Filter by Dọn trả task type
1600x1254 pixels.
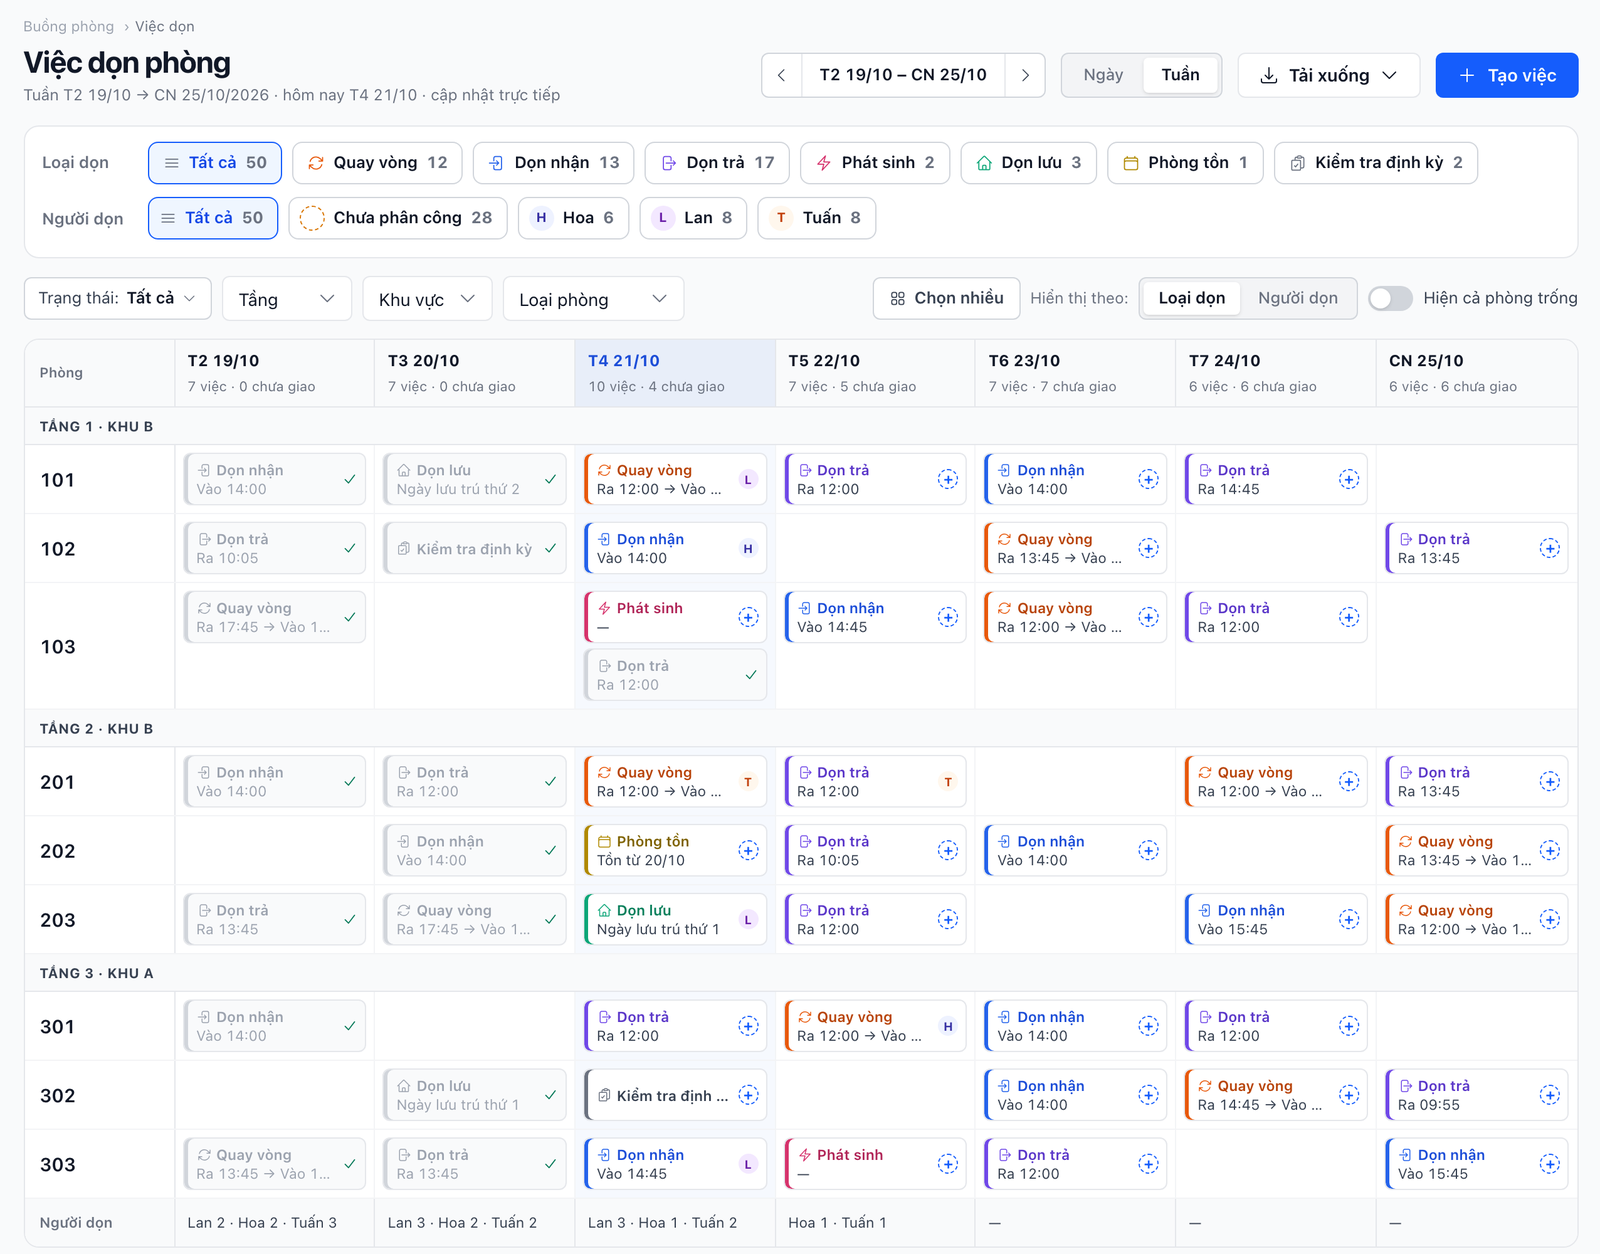[x=717, y=163]
